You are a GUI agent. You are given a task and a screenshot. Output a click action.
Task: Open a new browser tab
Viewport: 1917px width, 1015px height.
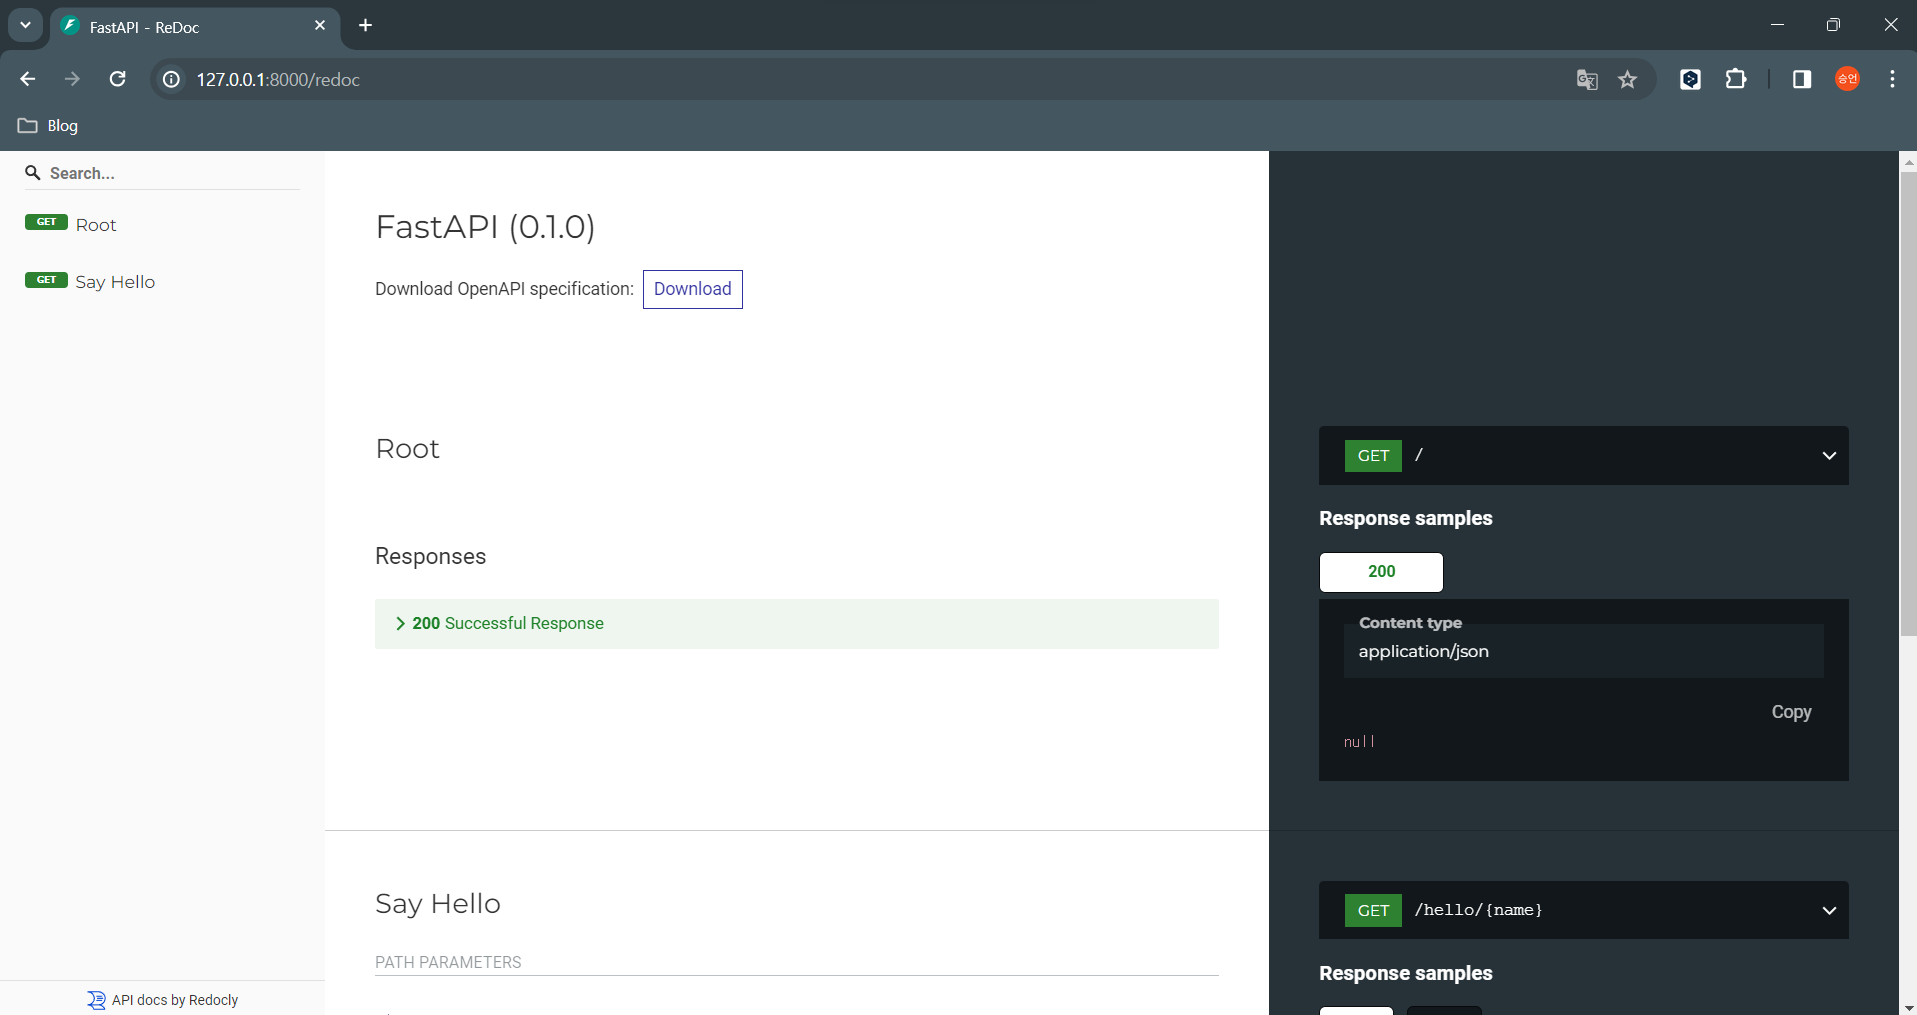[366, 26]
